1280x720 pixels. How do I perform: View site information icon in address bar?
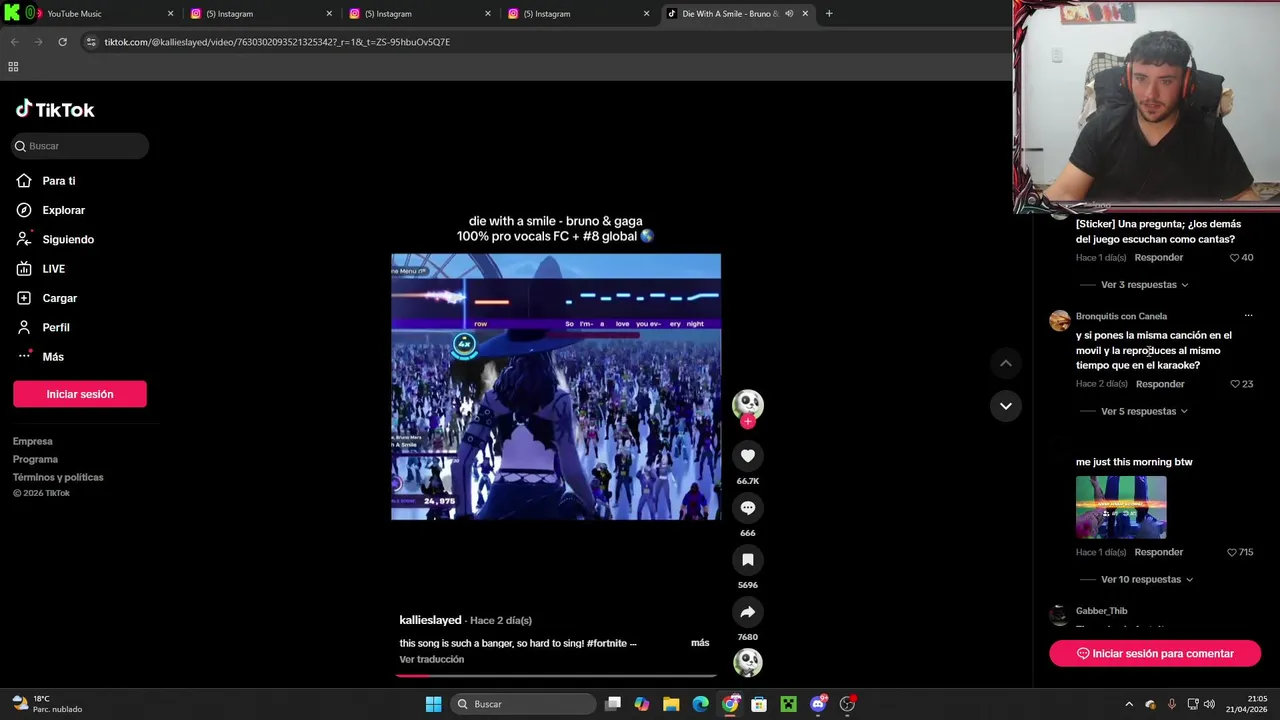(x=91, y=42)
